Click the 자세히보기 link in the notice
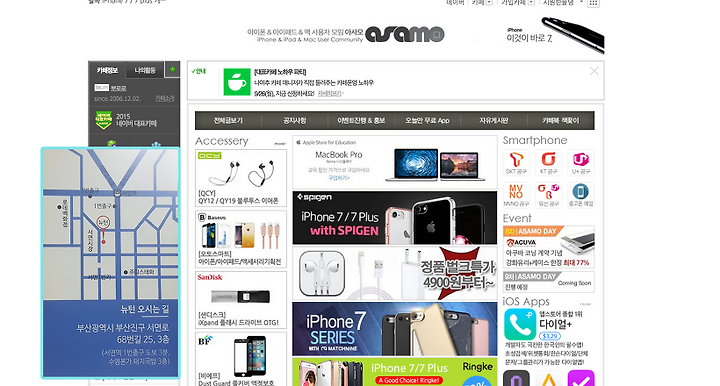Screen dimensions: 720x386 click(x=330, y=93)
